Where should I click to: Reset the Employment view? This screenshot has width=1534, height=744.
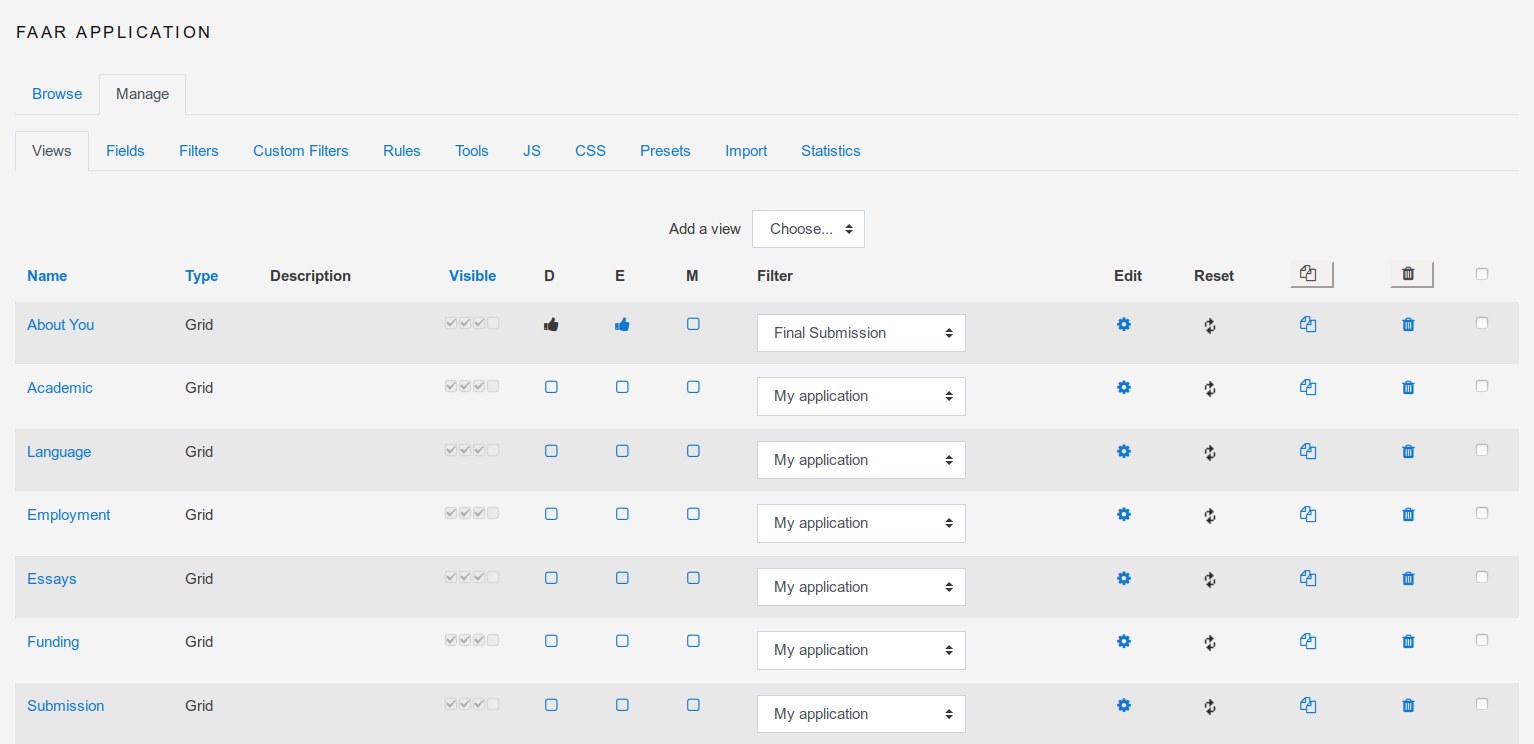[1209, 515]
